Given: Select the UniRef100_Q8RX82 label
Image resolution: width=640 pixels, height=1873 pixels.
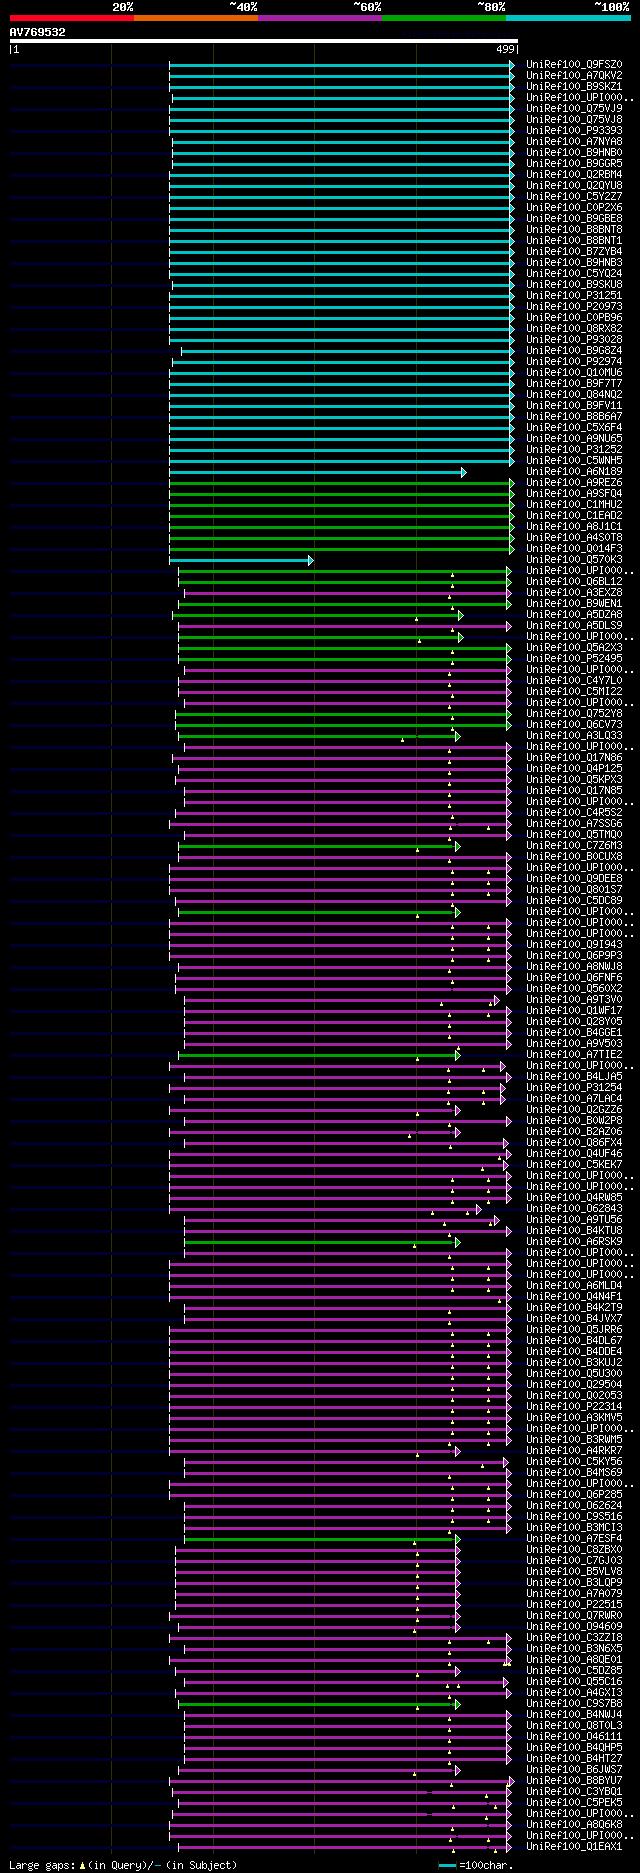Looking at the screenshot, I should click(x=574, y=329).
